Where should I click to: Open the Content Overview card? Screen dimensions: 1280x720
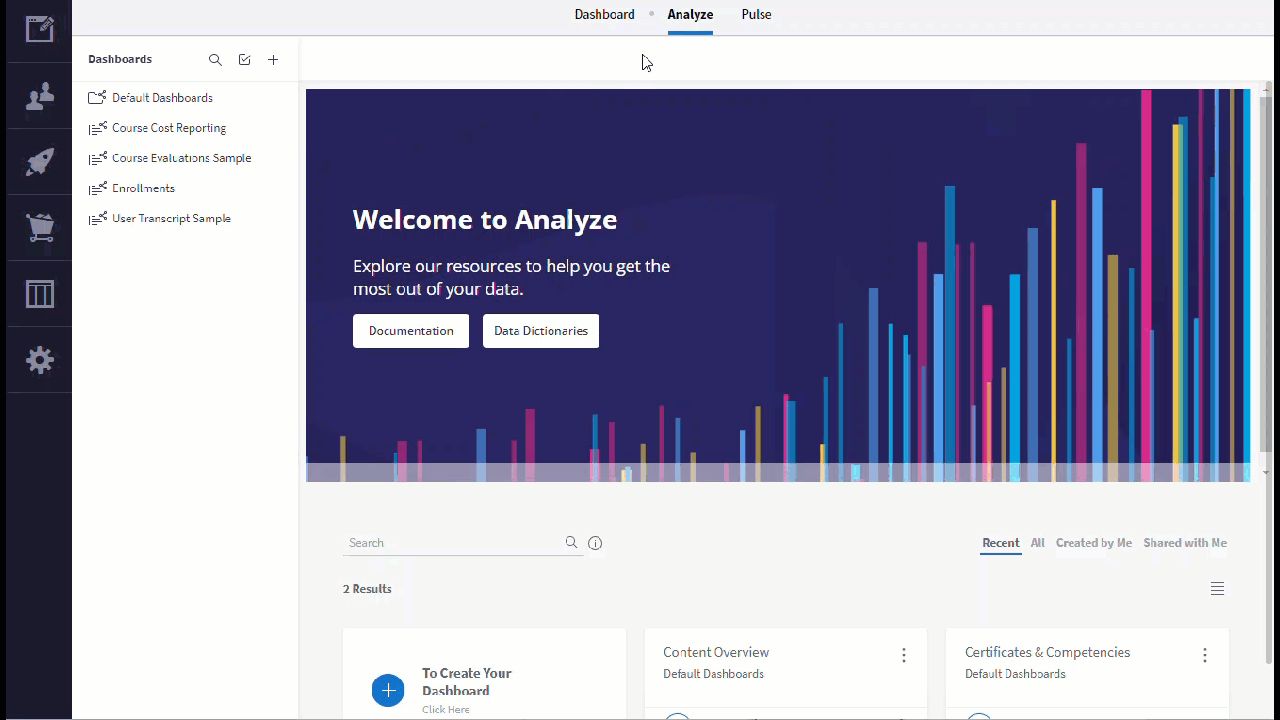[786, 673]
